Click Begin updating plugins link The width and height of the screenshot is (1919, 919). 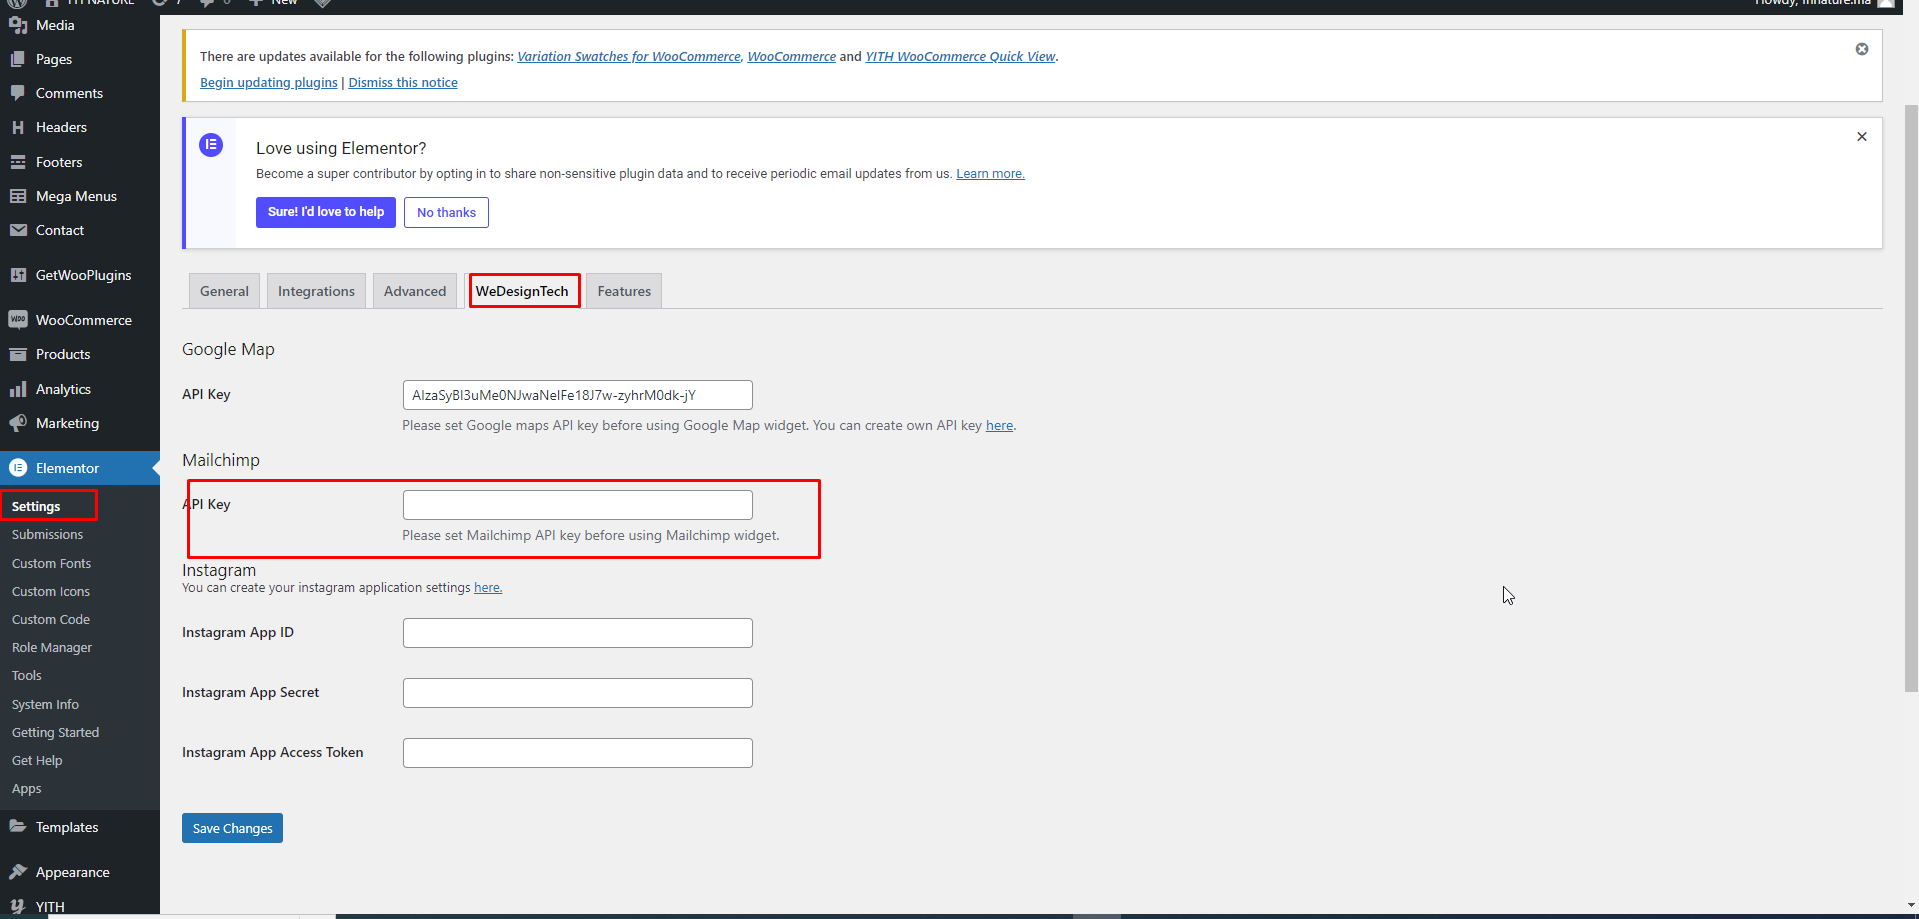click(269, 83)
